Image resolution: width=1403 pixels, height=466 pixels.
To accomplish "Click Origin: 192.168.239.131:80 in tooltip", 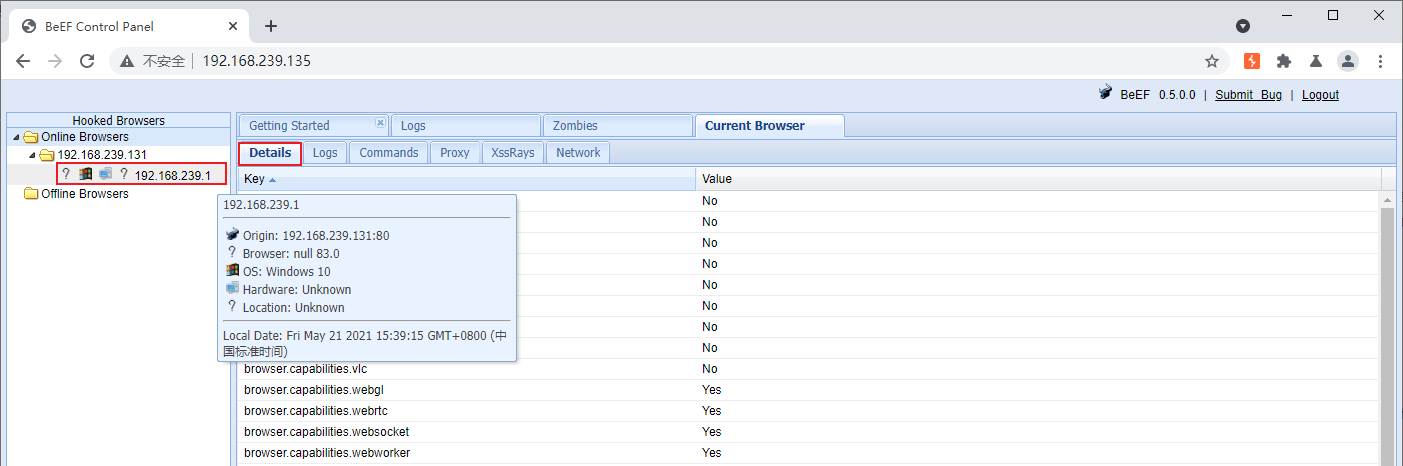I will (x=316, y=236).
